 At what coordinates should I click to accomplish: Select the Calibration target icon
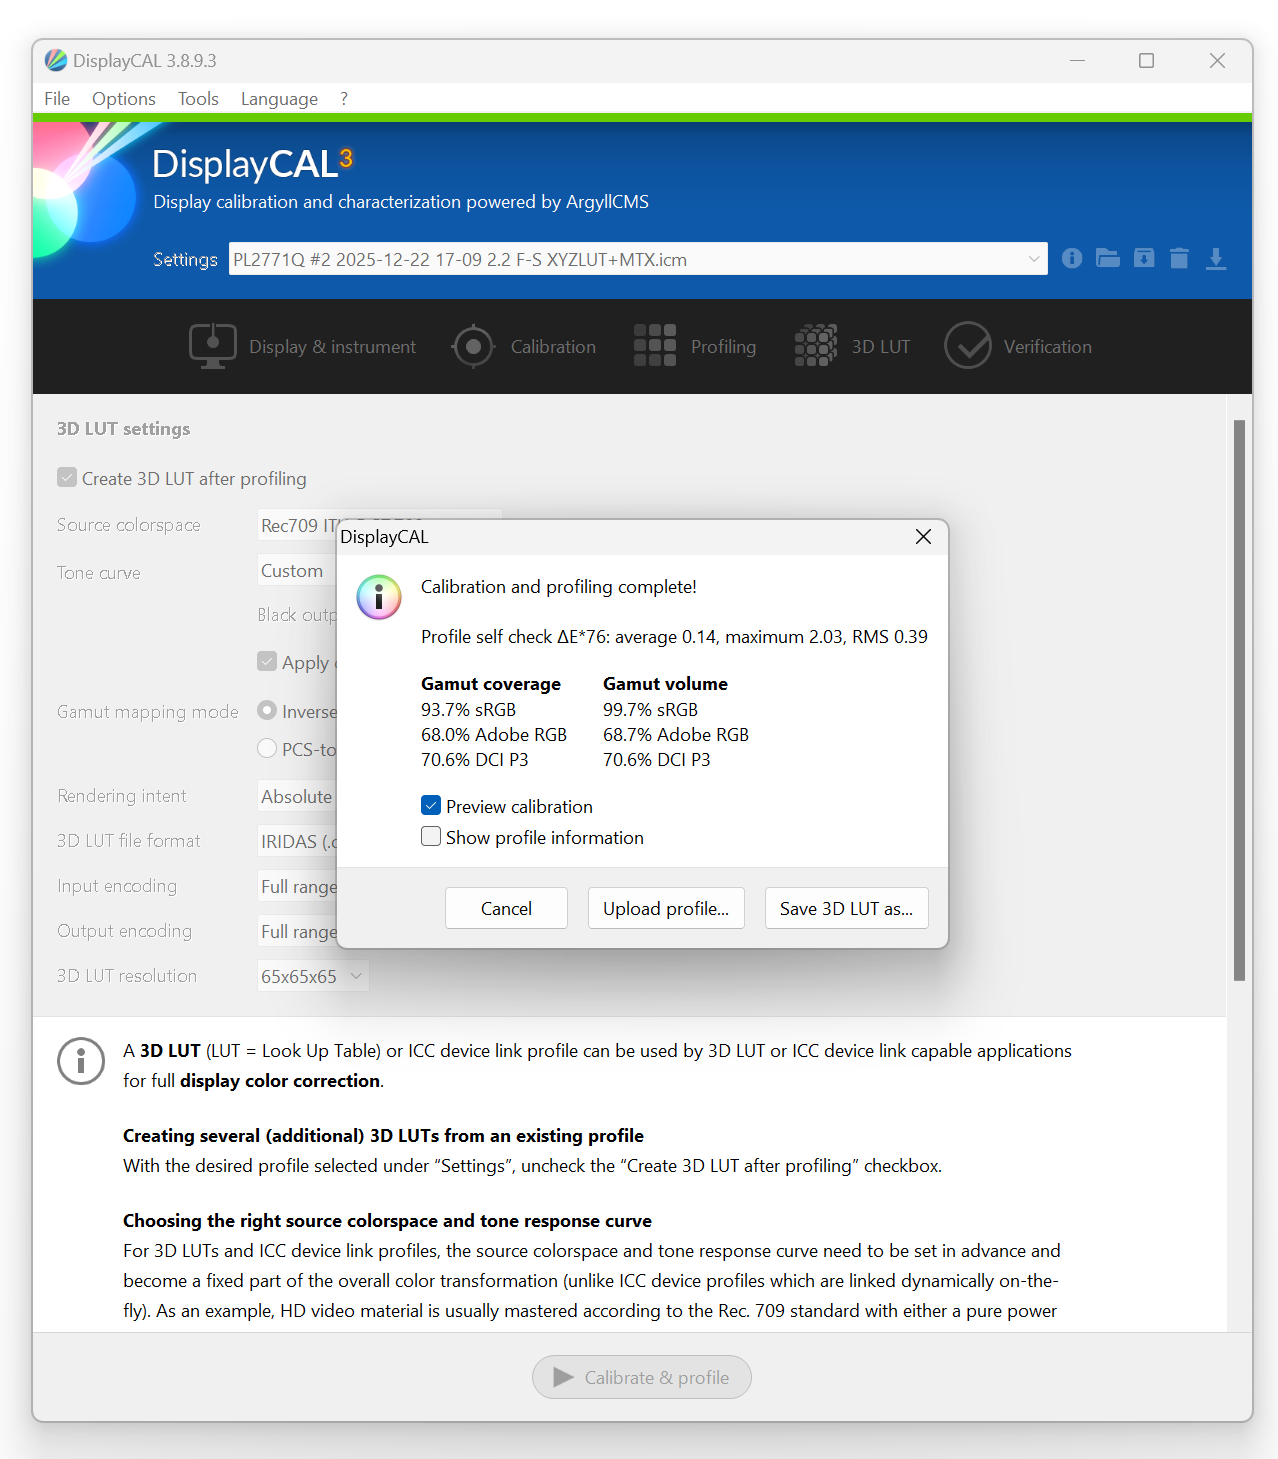474,347
